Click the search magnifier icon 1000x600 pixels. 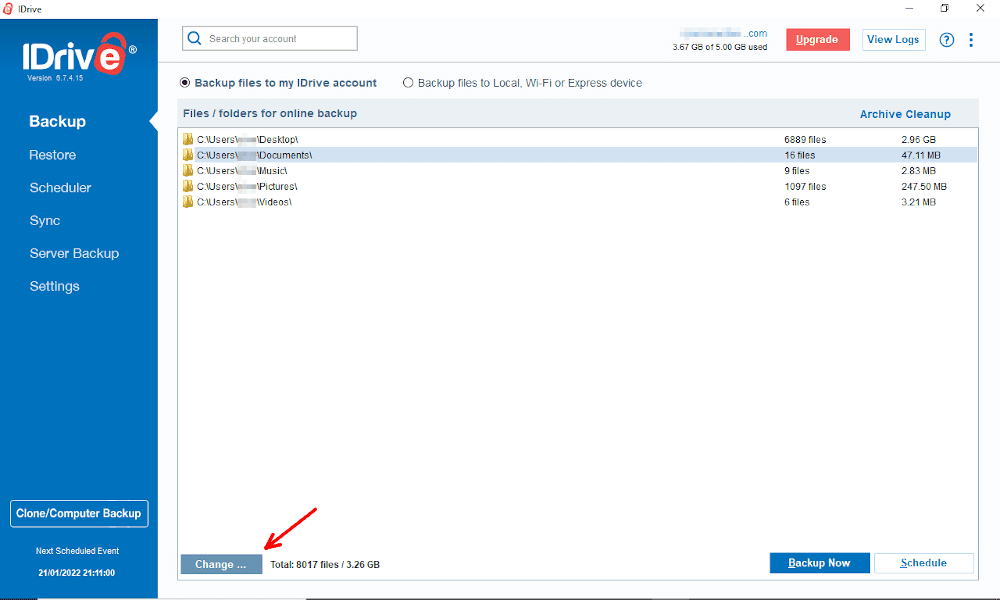[195, 38]
